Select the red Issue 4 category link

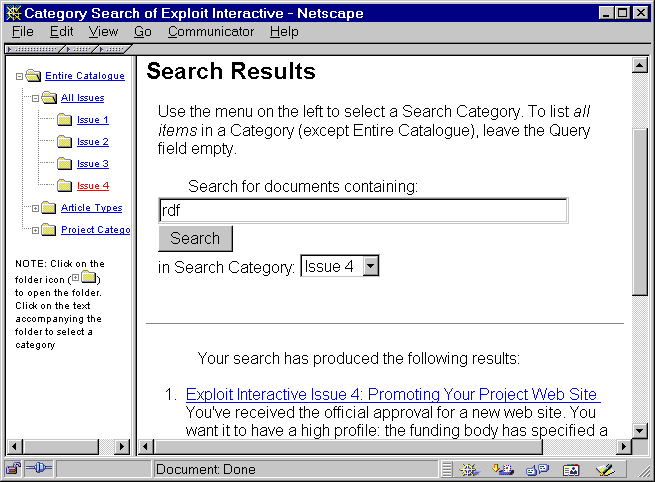[93, 185]
